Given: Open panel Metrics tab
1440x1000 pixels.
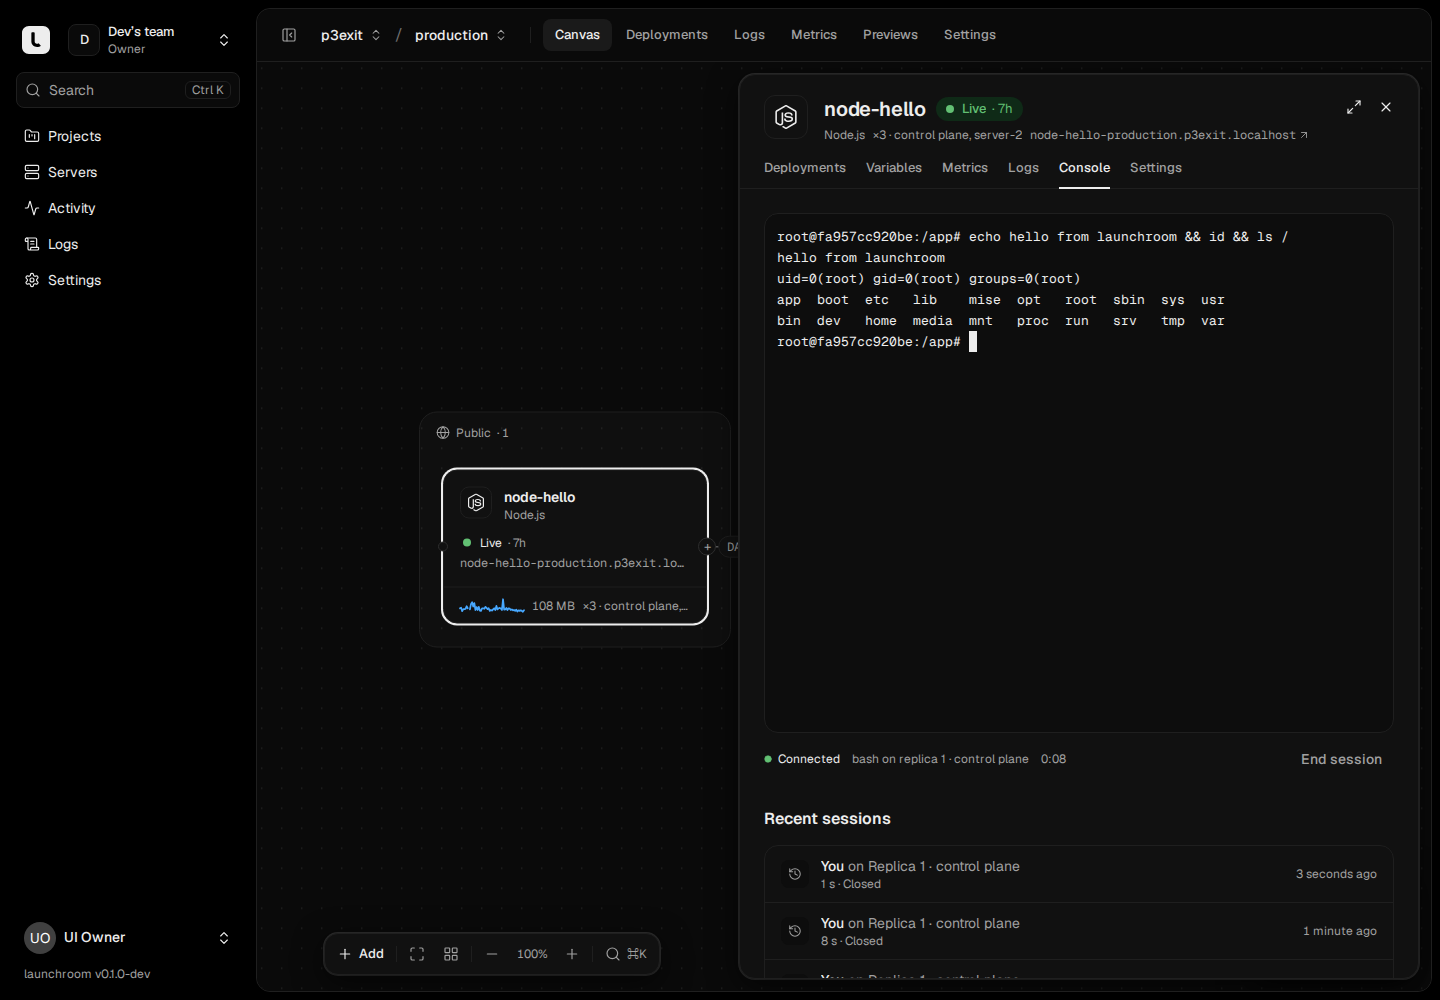Looking at the screenshot, I should [x=965, y=168].
